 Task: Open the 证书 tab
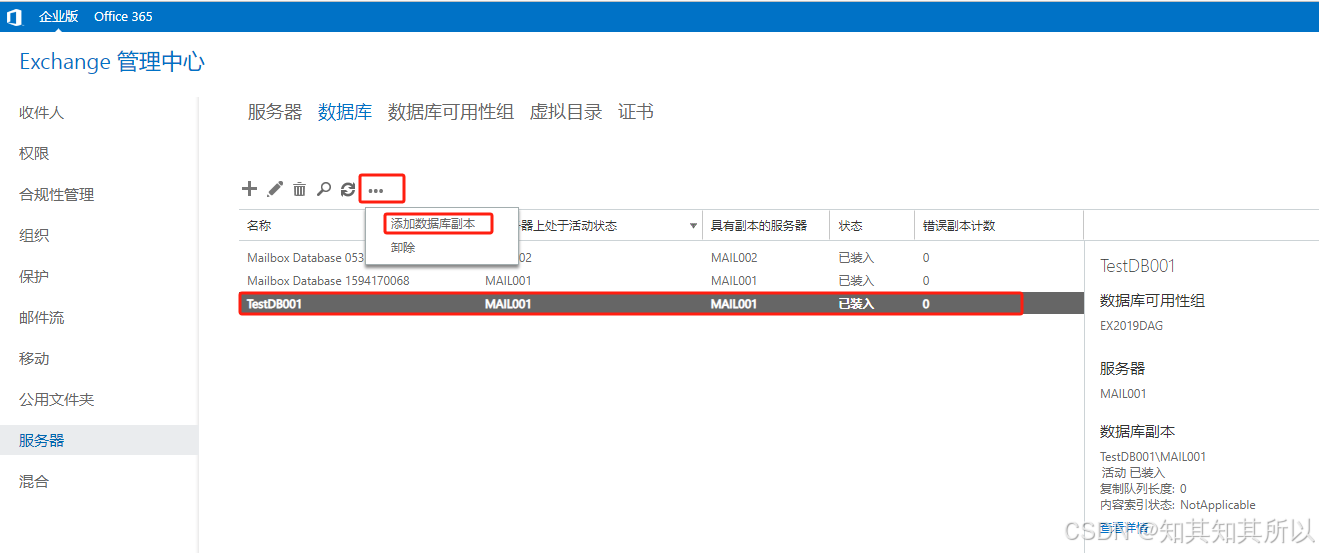[x=636, y=112]
